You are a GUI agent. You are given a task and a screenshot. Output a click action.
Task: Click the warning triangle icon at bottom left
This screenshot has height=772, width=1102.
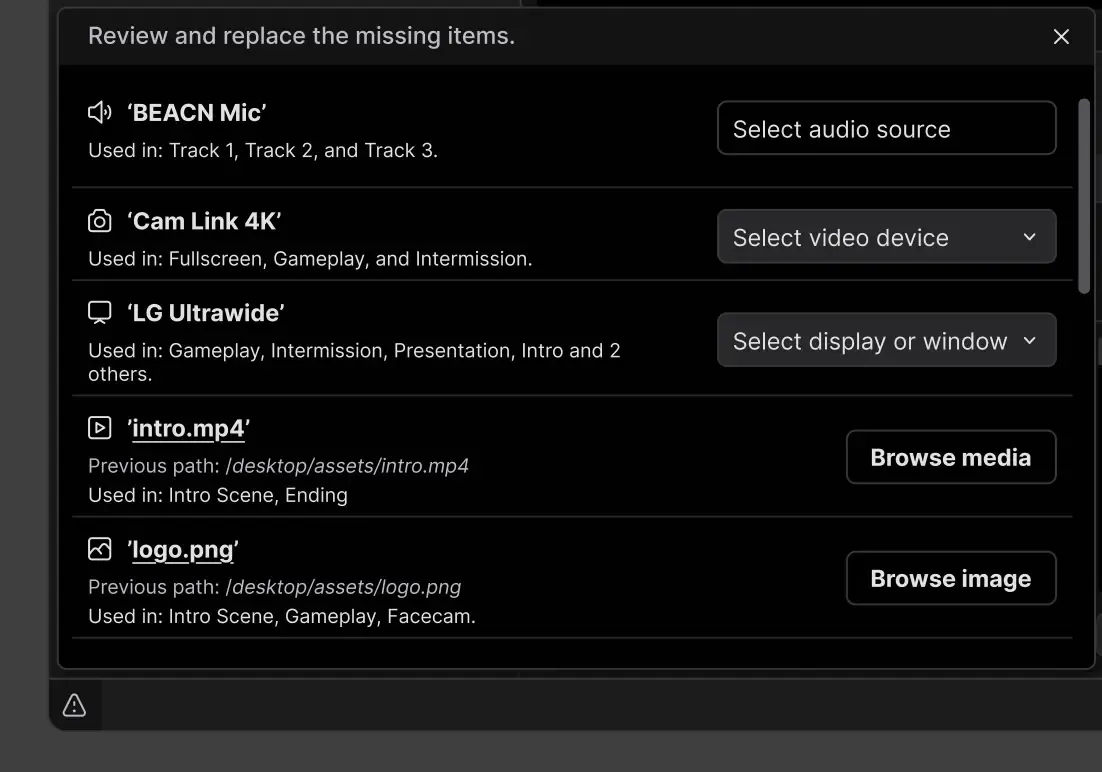73,705
